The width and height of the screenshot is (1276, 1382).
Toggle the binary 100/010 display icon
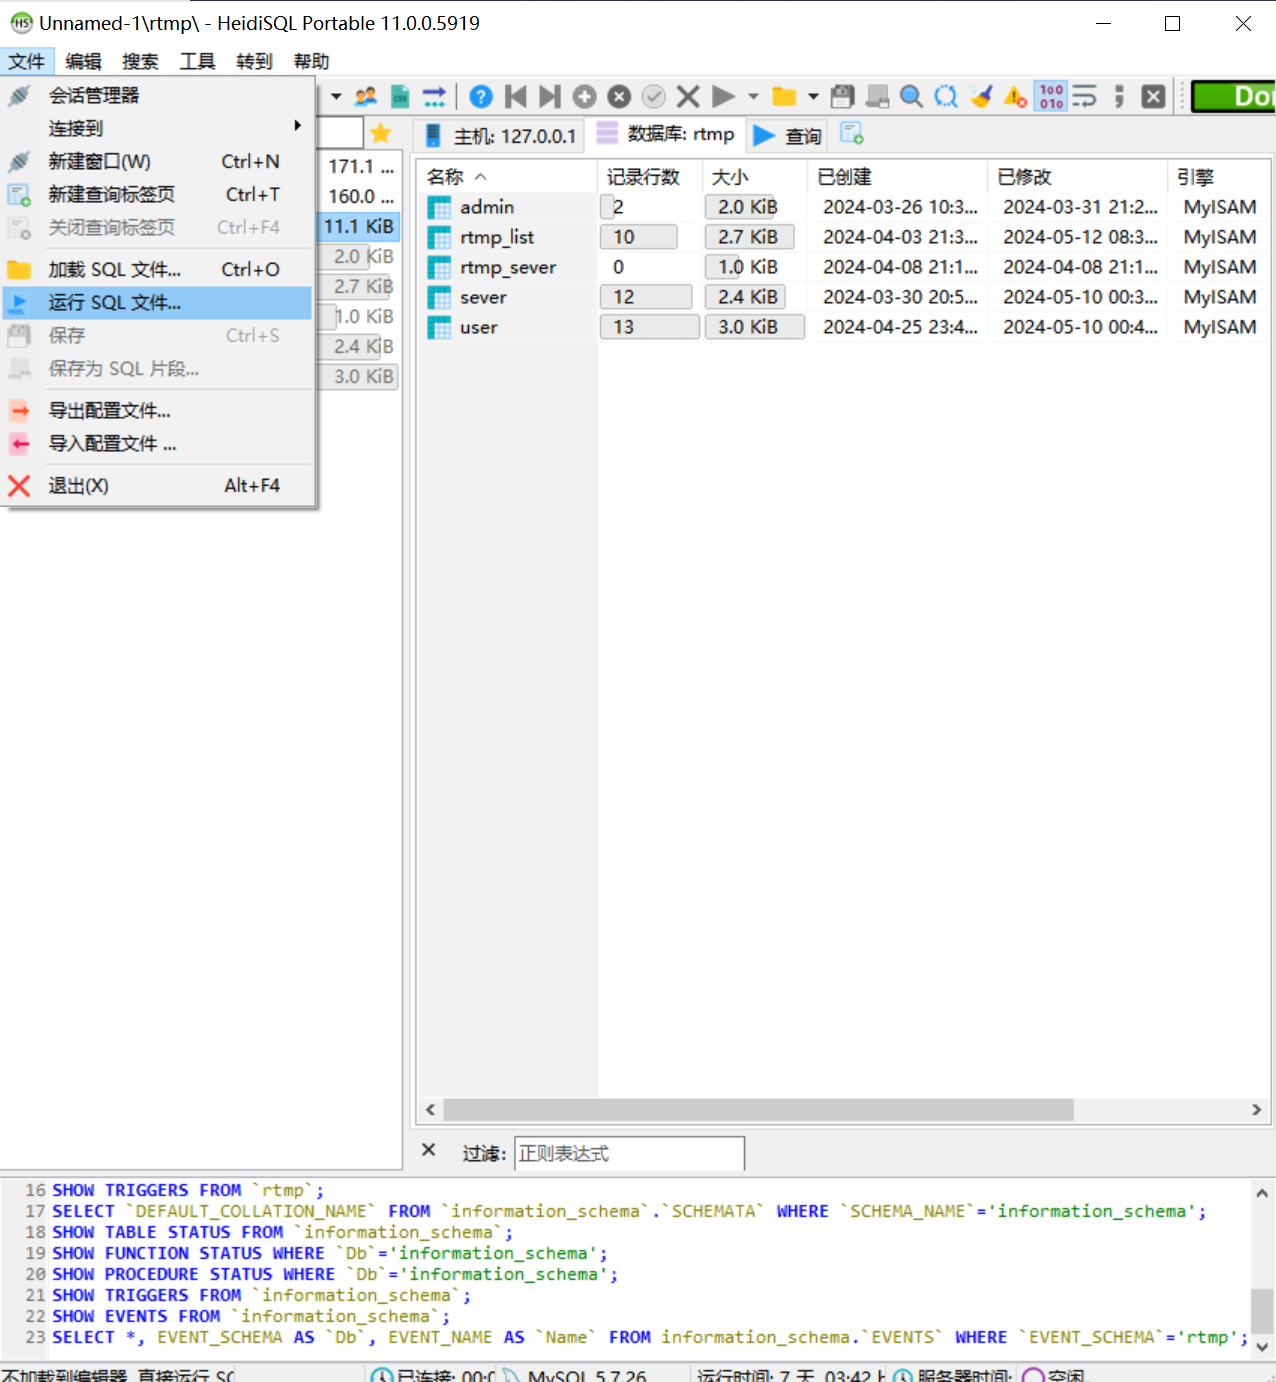(1051, 96)
